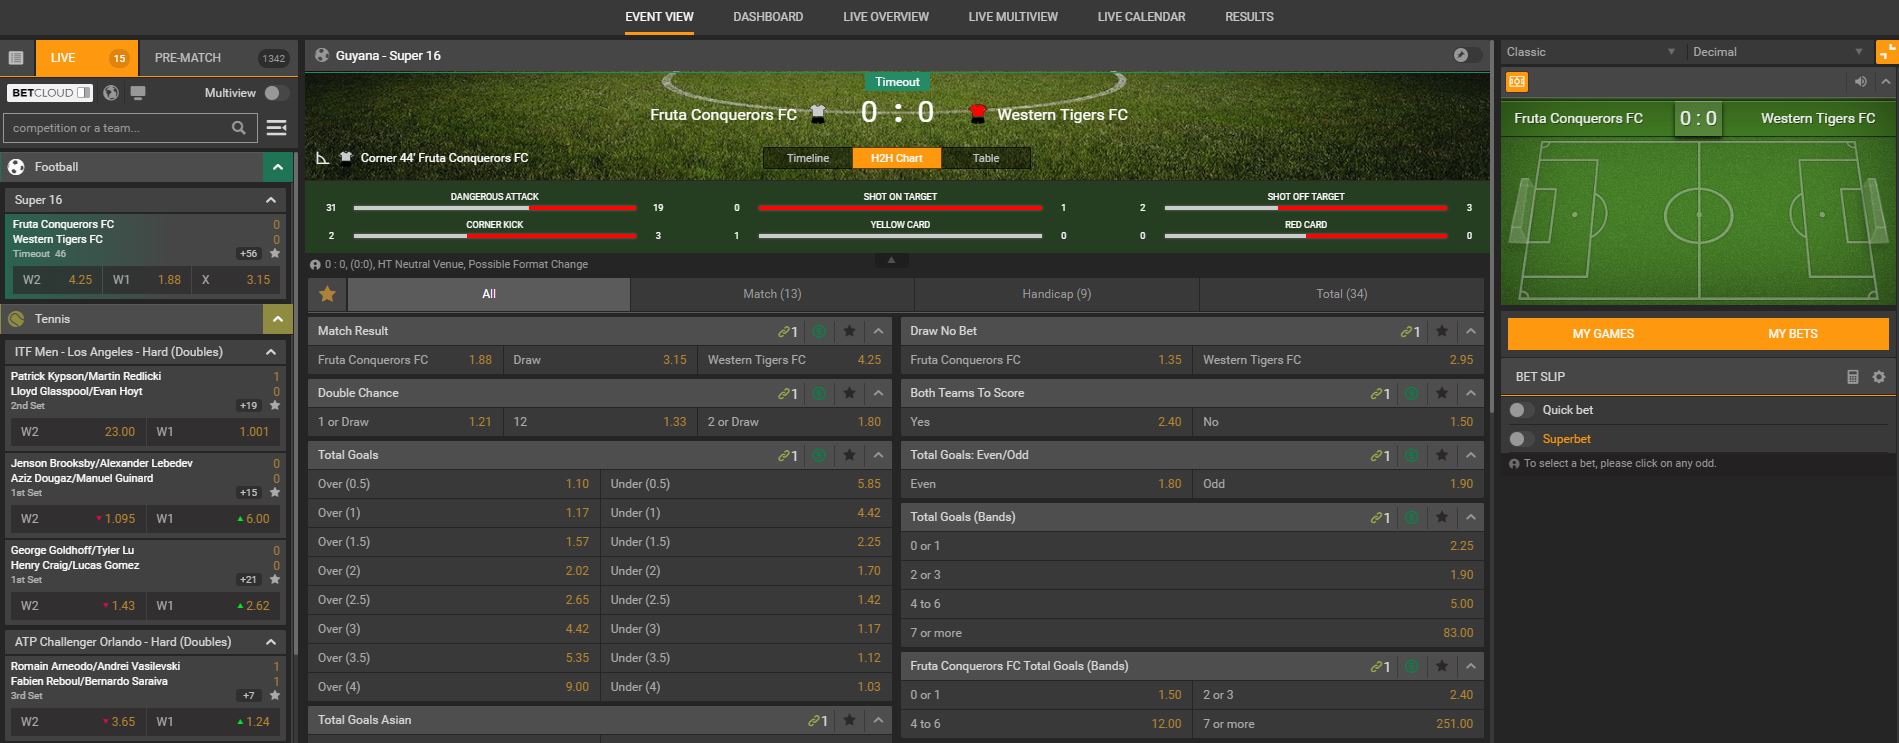Star the Match Result market
Image resolution: width=1899 pixels, height=743 pixels.
click(849, 331)
